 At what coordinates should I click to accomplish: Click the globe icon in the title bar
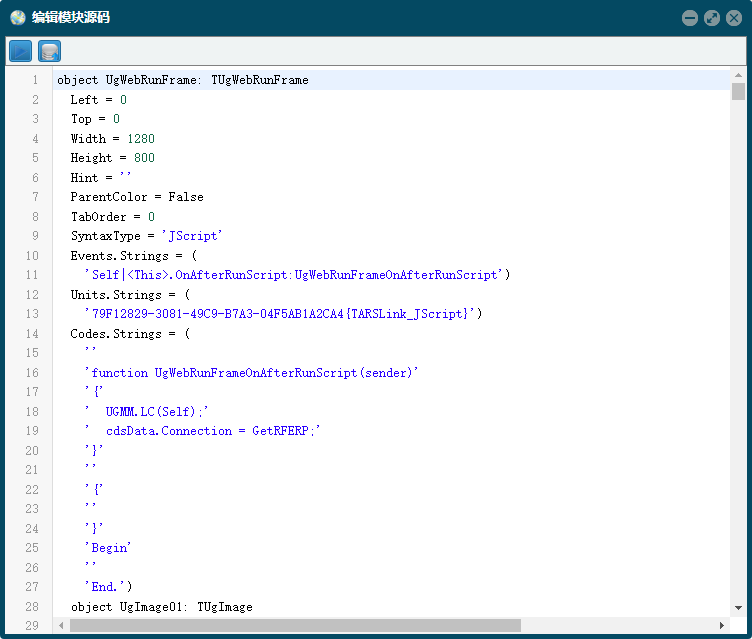click(18, 18)
